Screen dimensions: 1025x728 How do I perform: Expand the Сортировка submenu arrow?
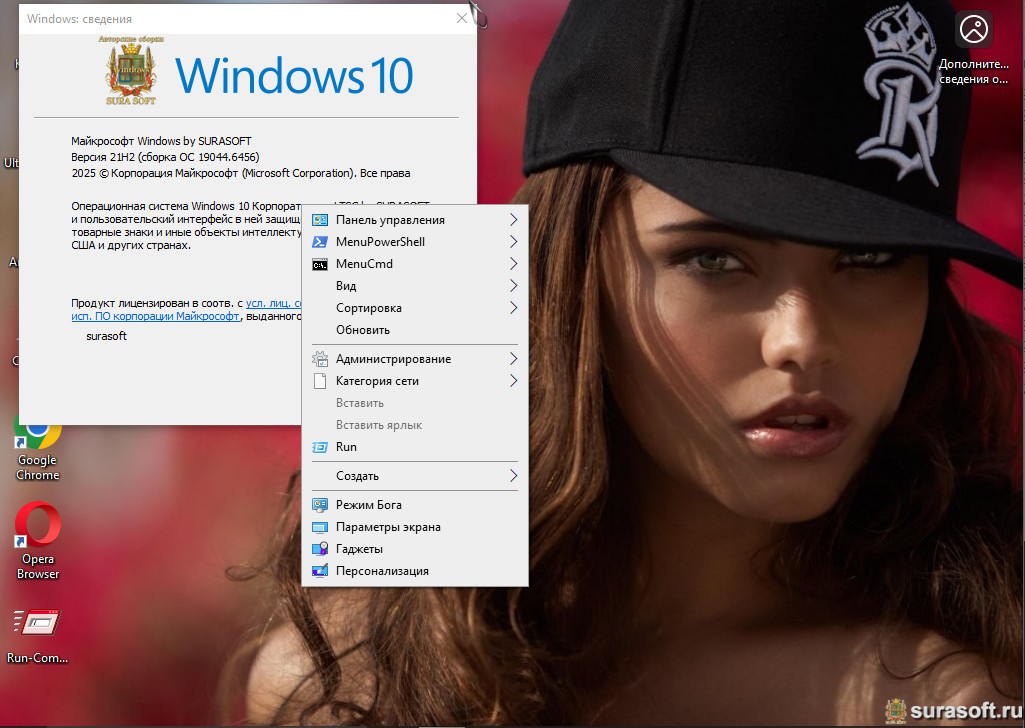click(x=513, y=308)
